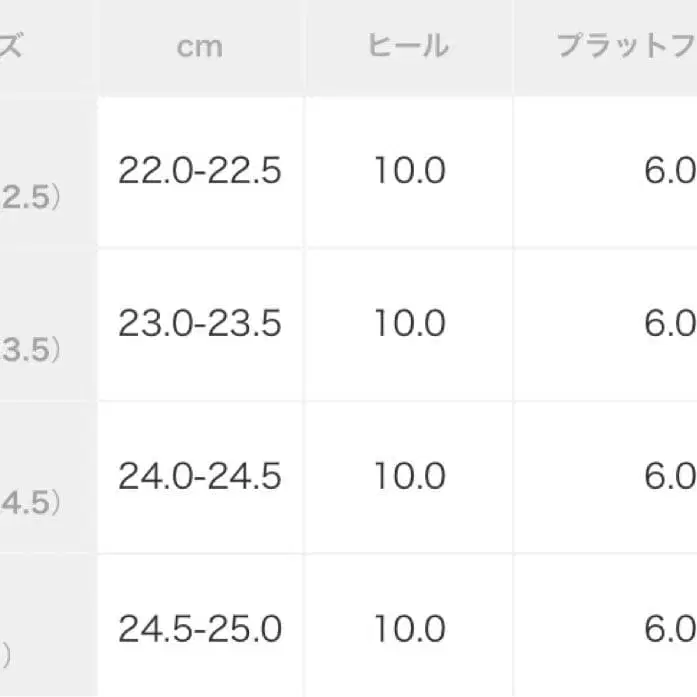Click the size cell ending in 2.5)
Image resolution: width=697 pixels, height=697 pixels.
(30, 197)
